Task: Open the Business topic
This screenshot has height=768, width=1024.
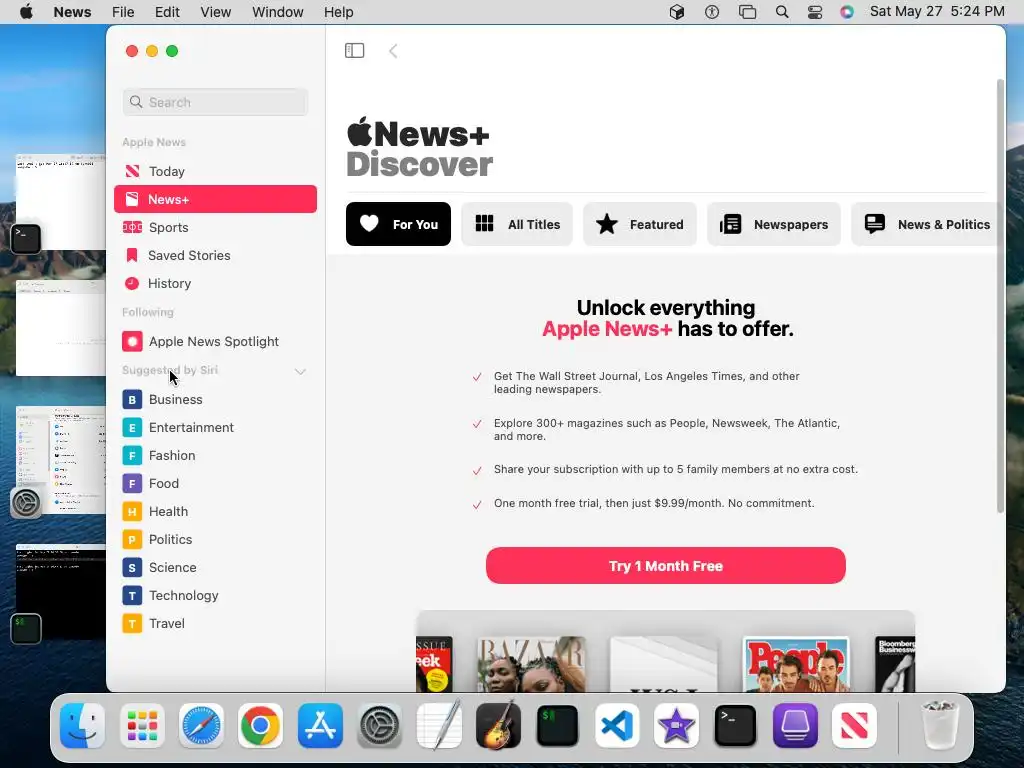Action: click(216, 399)
